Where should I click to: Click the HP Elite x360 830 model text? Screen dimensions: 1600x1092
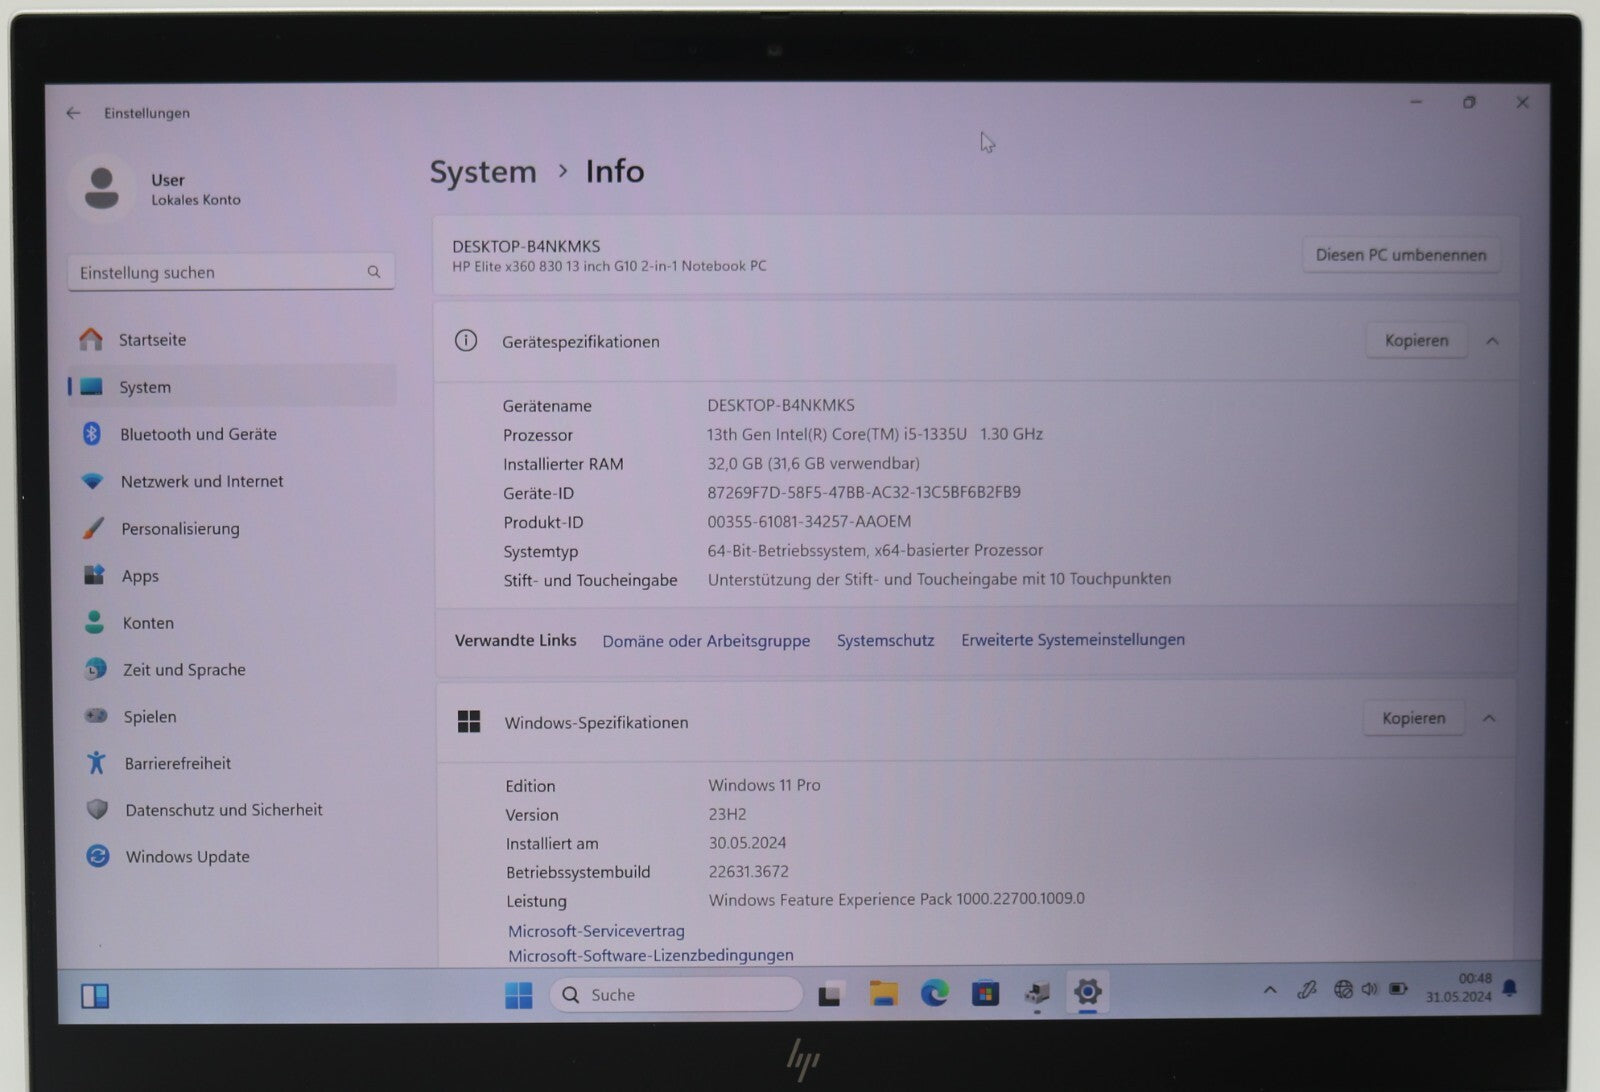click(609, 266)
